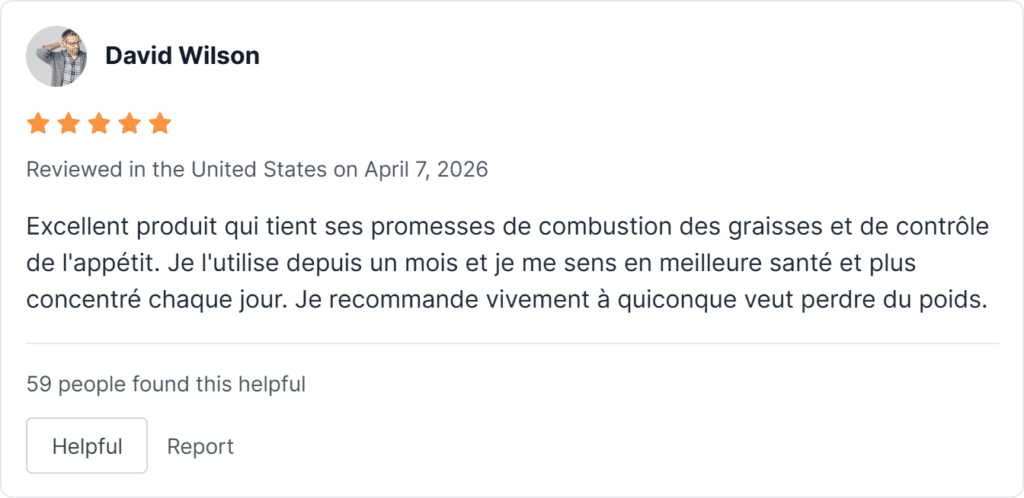Click the 'Reviewed in the United States' line
Screen dimensions: 1024x498
pyautogui.click(x=176, y=169)
